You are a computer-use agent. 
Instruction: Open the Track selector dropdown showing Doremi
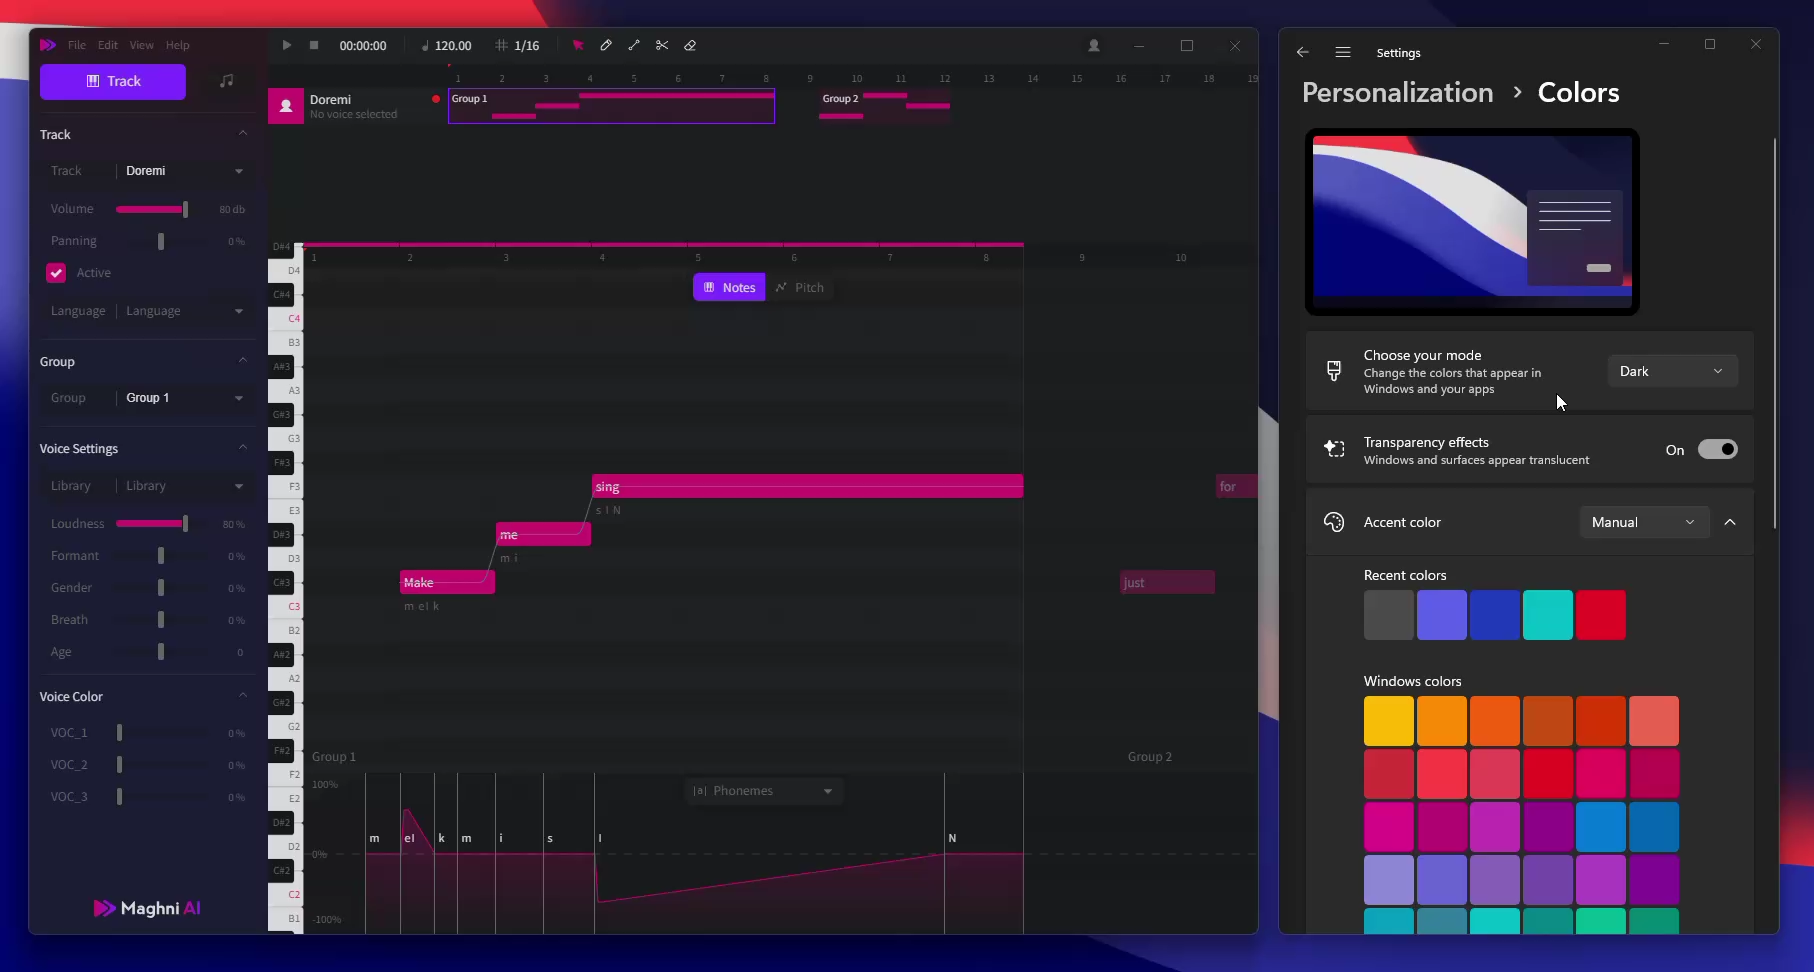[183, 171]
